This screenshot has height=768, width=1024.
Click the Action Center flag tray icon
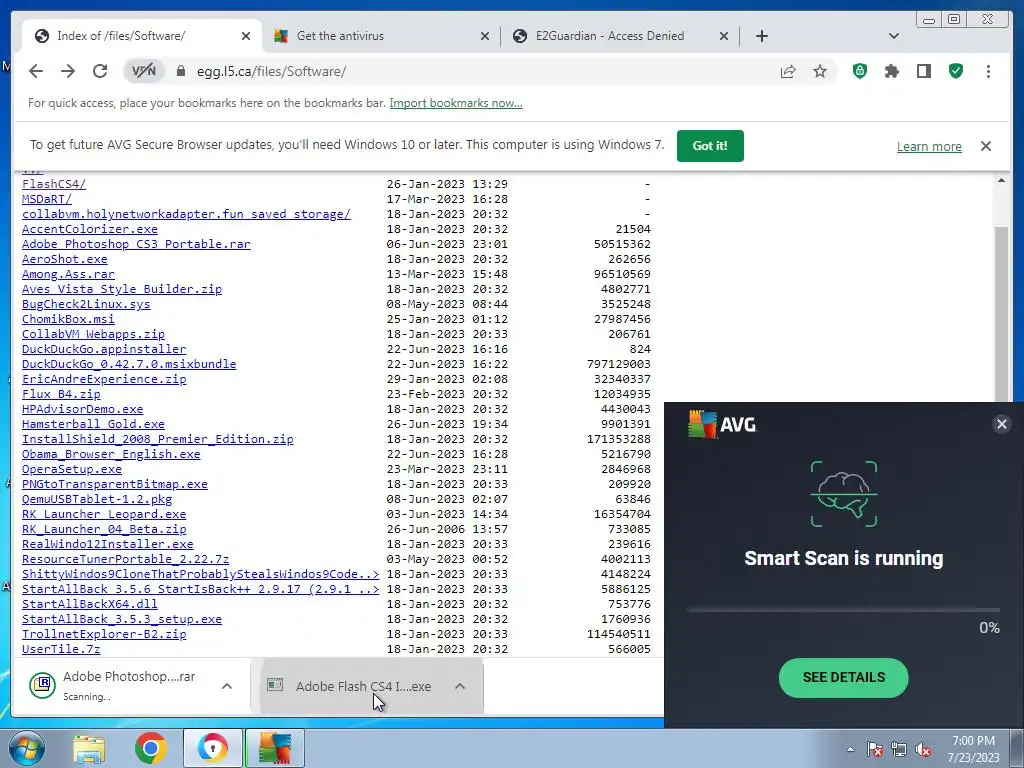(875, 749)
